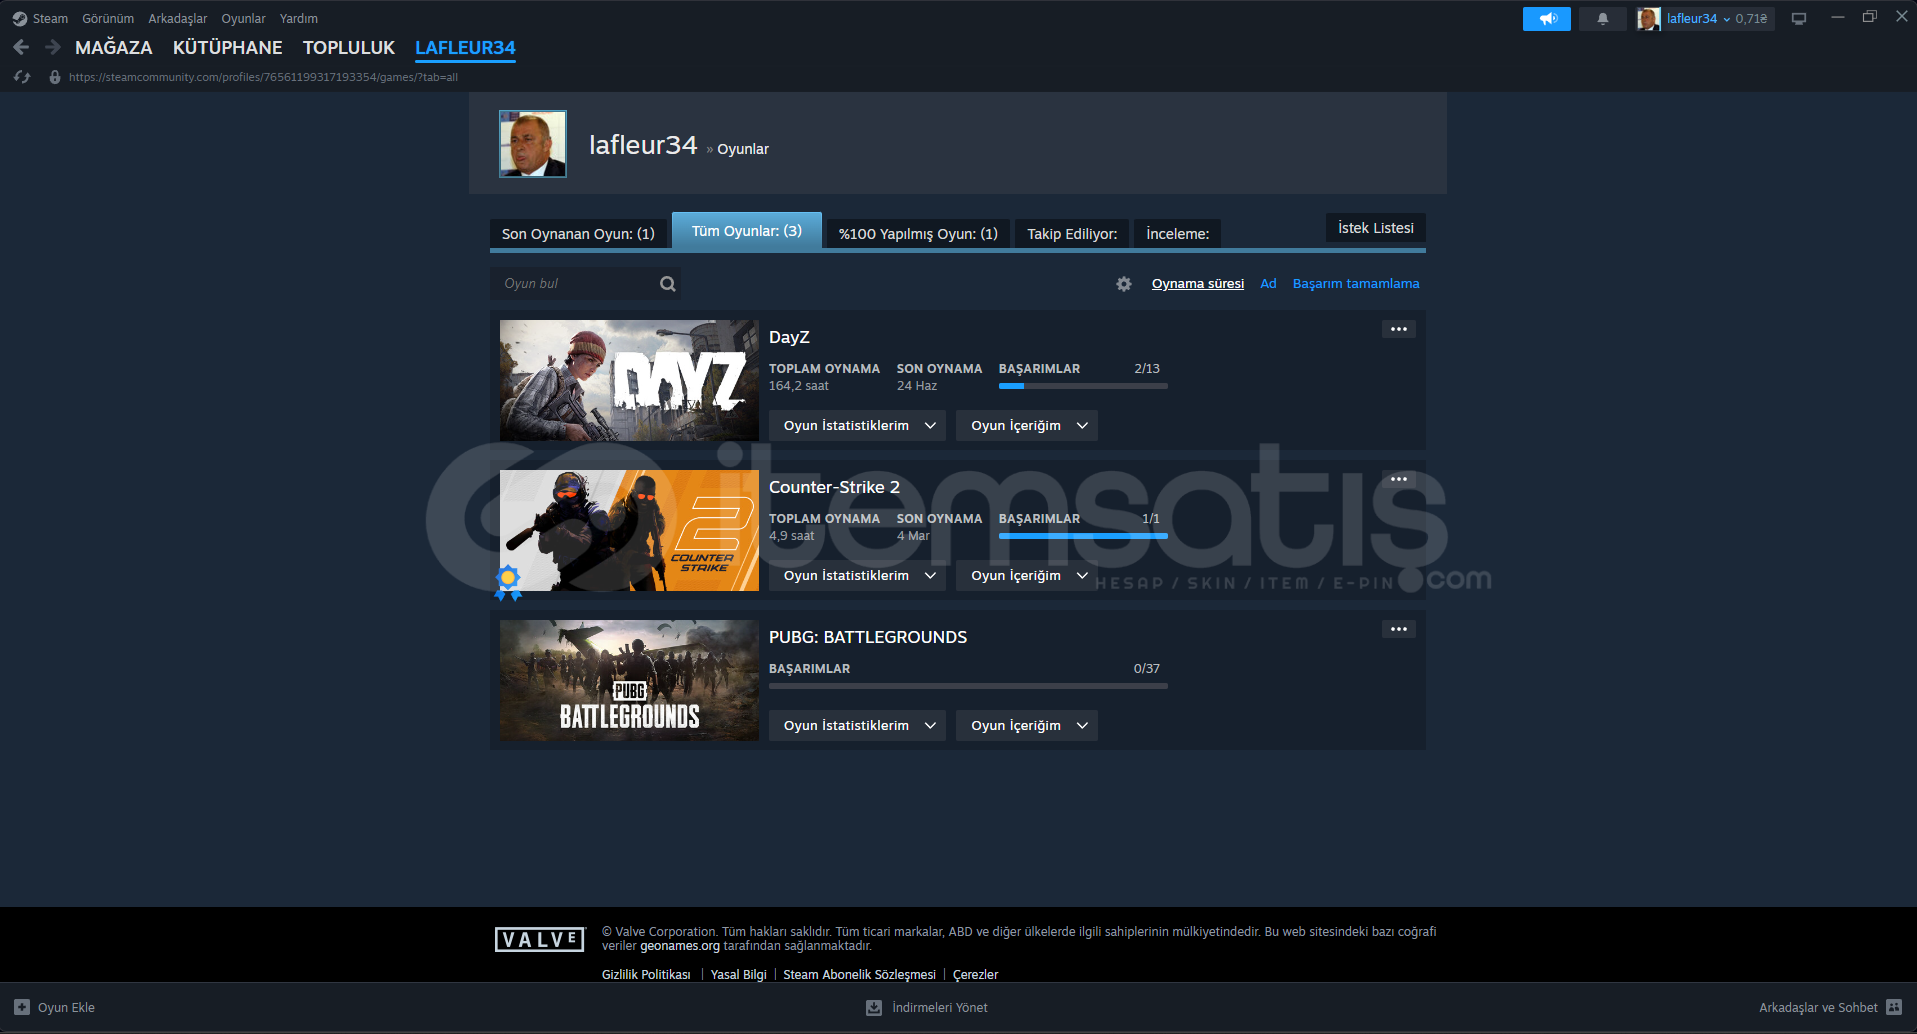The width and height of the screenshot is (1917, 1034).
Task: Open announcements megaphone button
Action: point(1547,19)
